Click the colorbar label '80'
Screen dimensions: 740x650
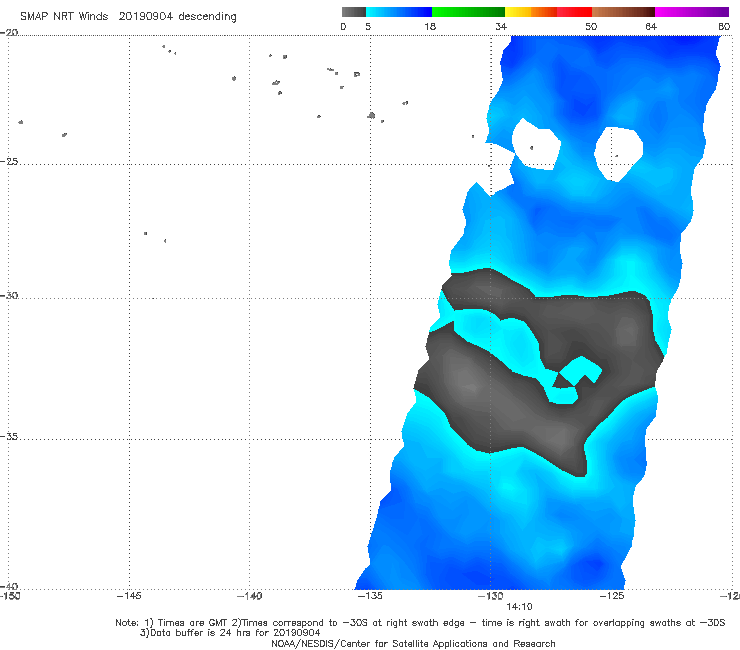coord(724,26)
